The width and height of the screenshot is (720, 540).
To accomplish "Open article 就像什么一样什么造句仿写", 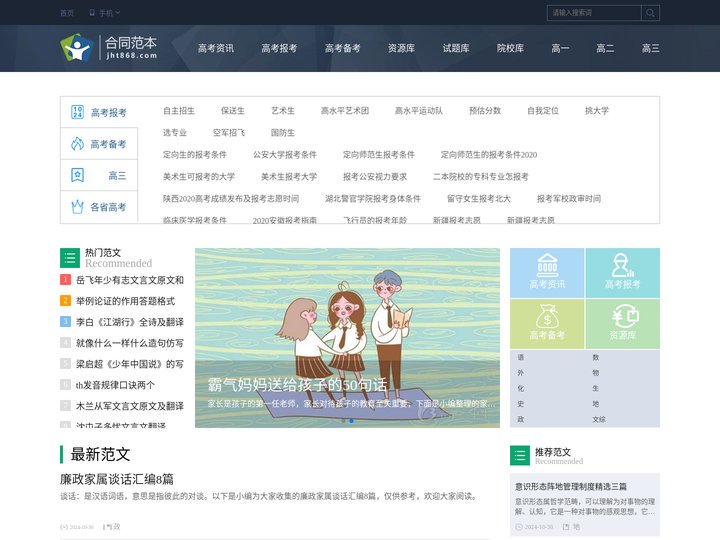I will click(x=130, y=343).
